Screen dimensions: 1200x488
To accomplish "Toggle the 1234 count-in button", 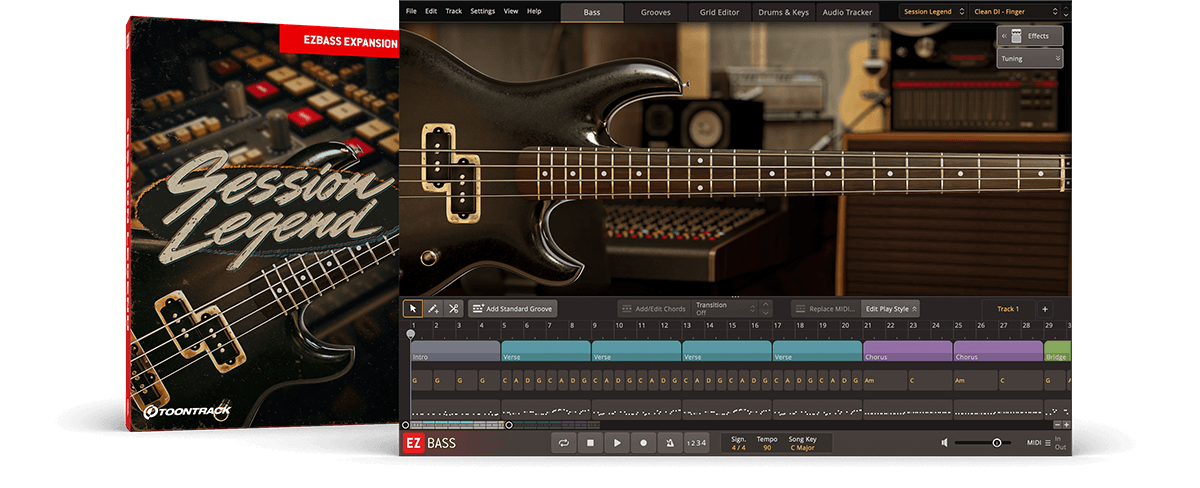I will [696, 443].
